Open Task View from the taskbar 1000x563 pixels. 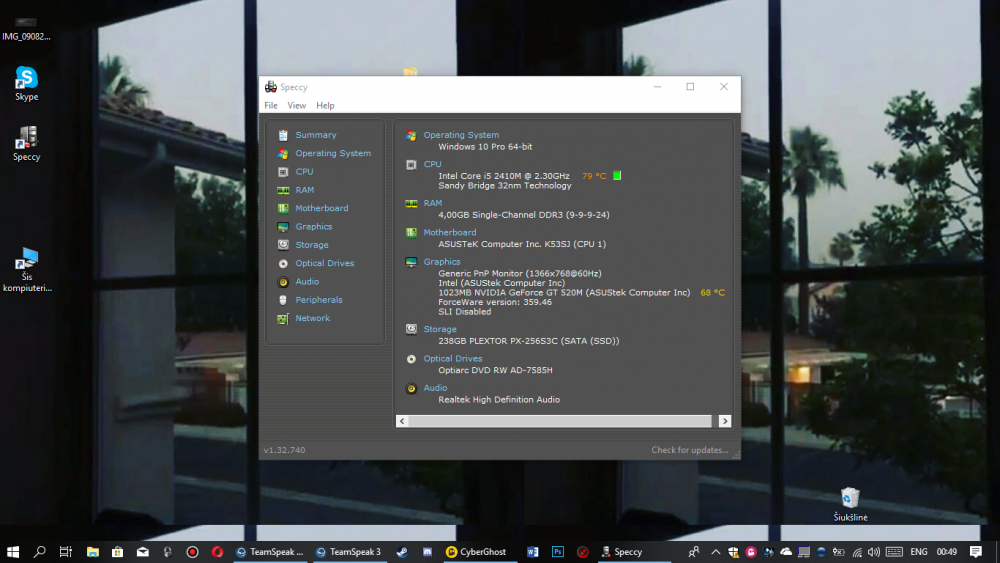(x=66, y=552)
